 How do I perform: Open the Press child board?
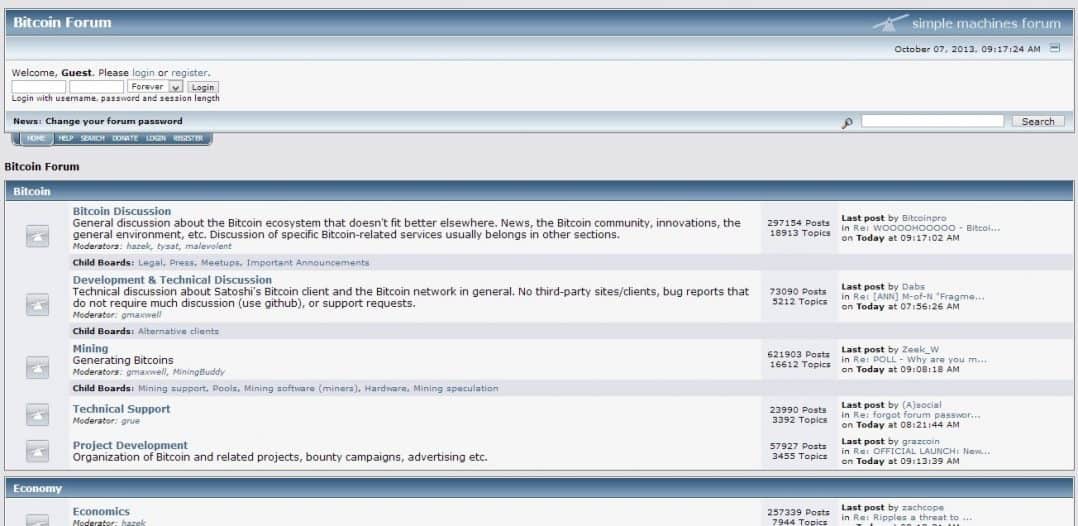pos(181,263)
